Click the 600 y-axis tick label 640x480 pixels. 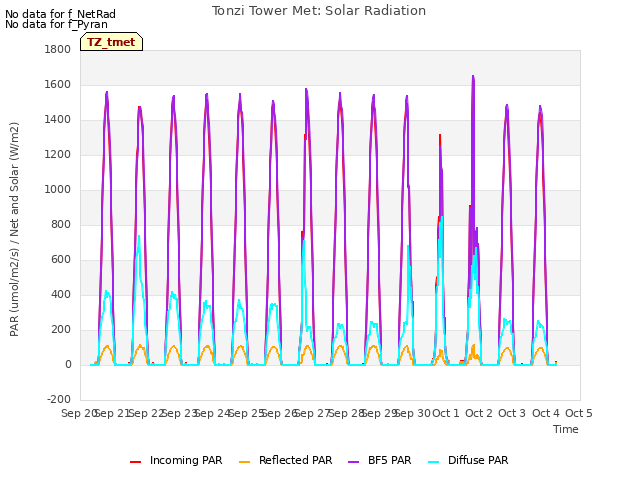click(61, 260)
